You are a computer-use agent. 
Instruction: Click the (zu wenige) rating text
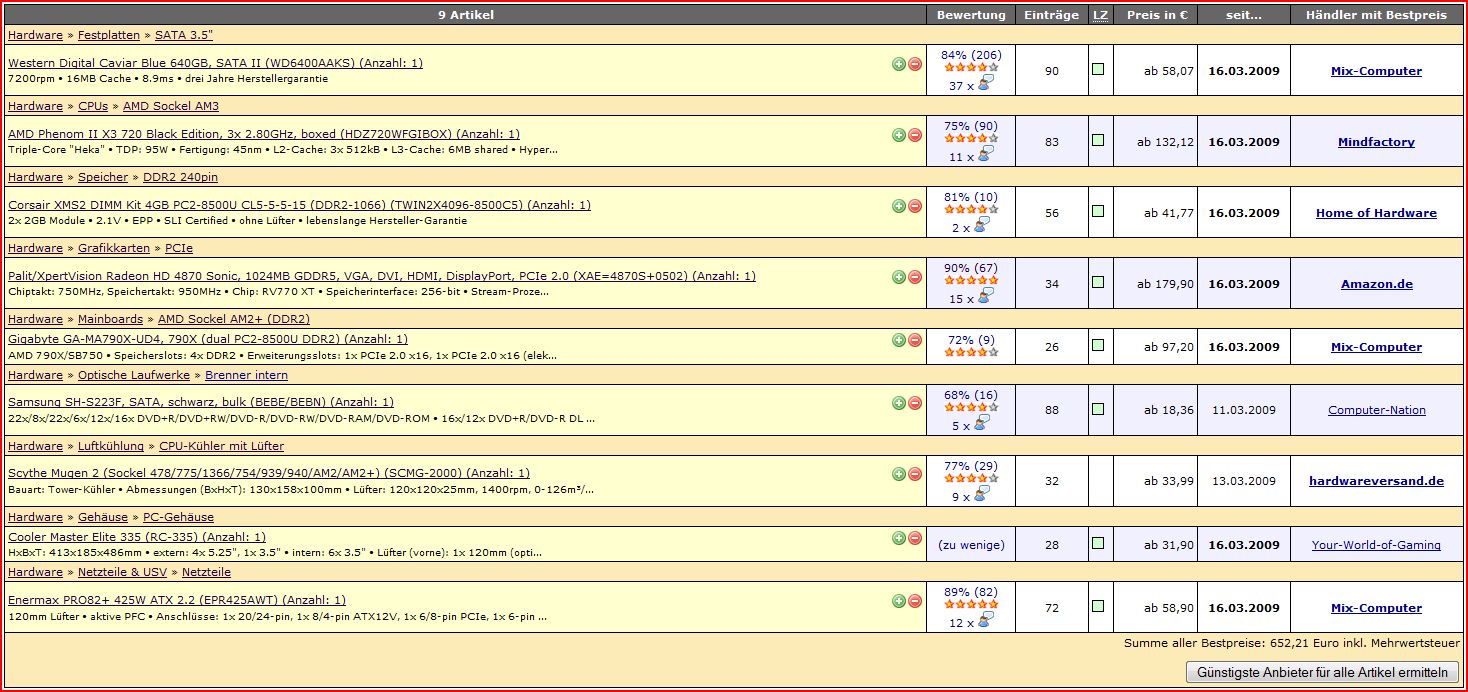click(971, 545)
